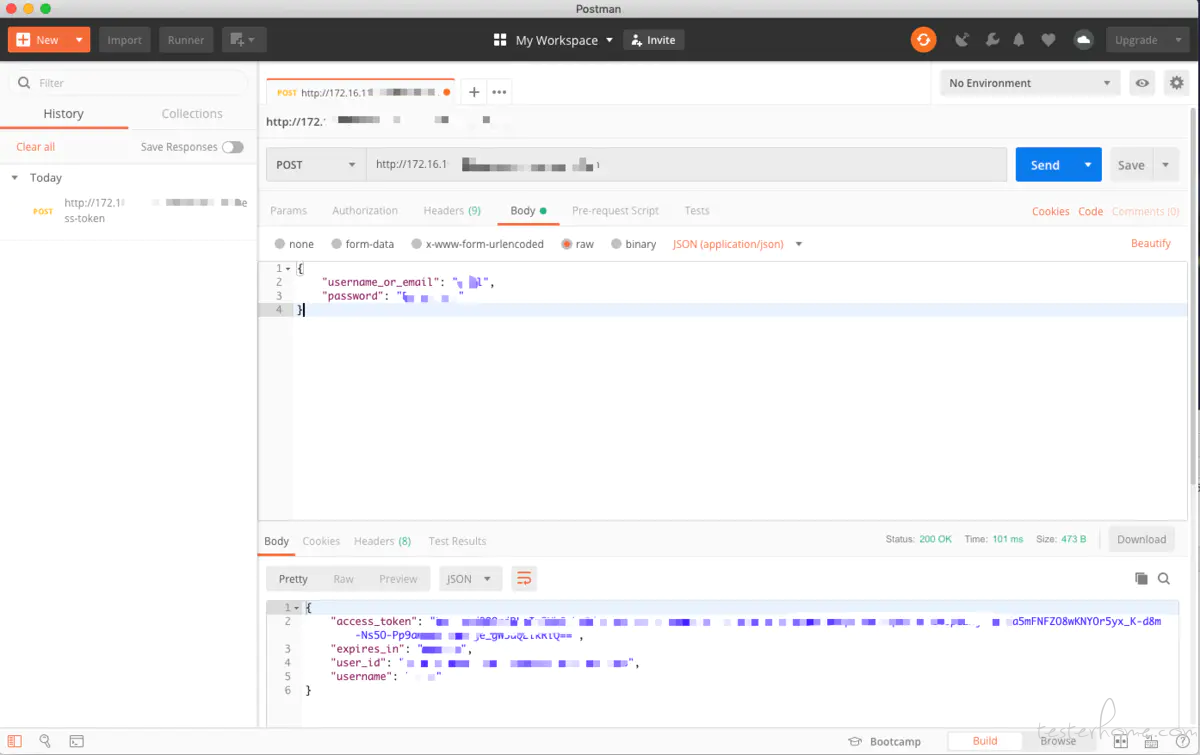Open the Pre-request Script tab
The height and width of the screenshot is (755, 1200).
pos(615,211)
